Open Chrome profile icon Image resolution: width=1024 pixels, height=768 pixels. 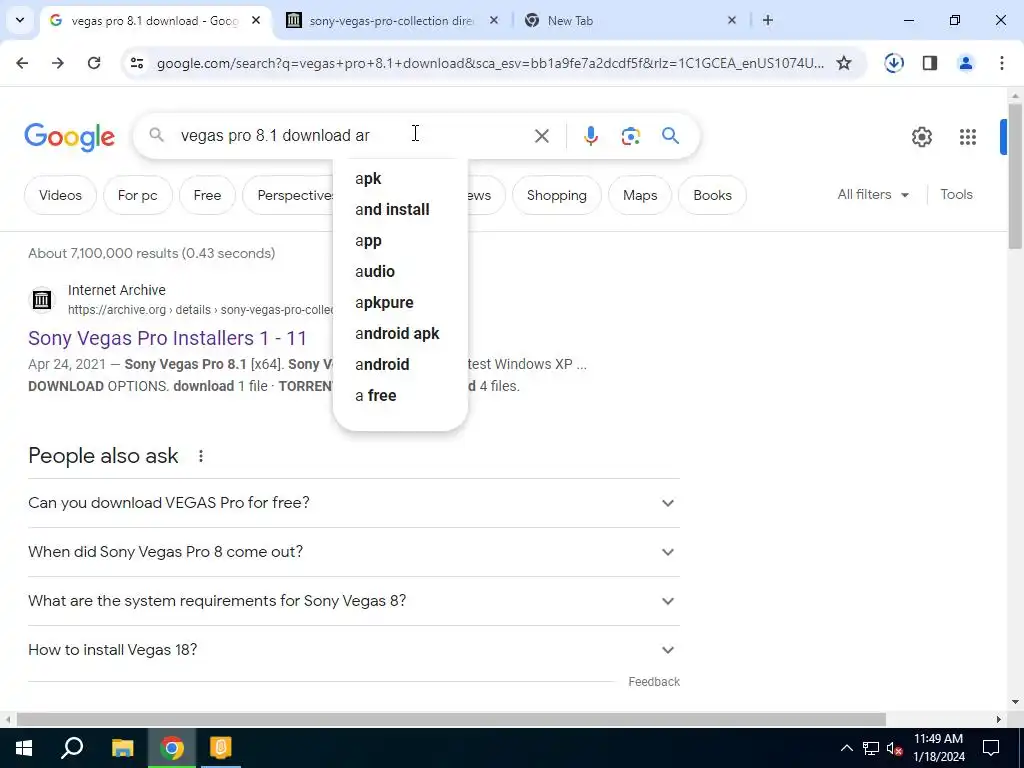966,63
